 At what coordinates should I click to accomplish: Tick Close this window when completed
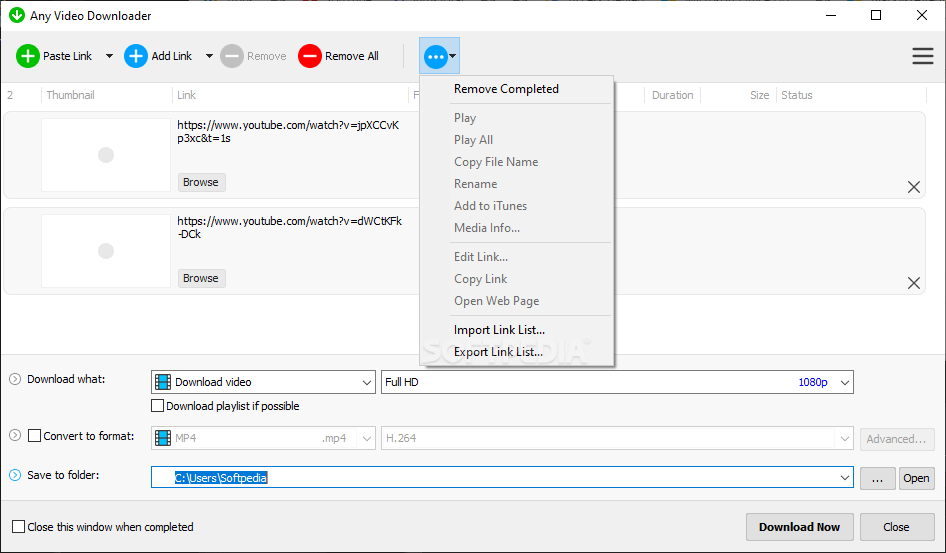point(19,526)
